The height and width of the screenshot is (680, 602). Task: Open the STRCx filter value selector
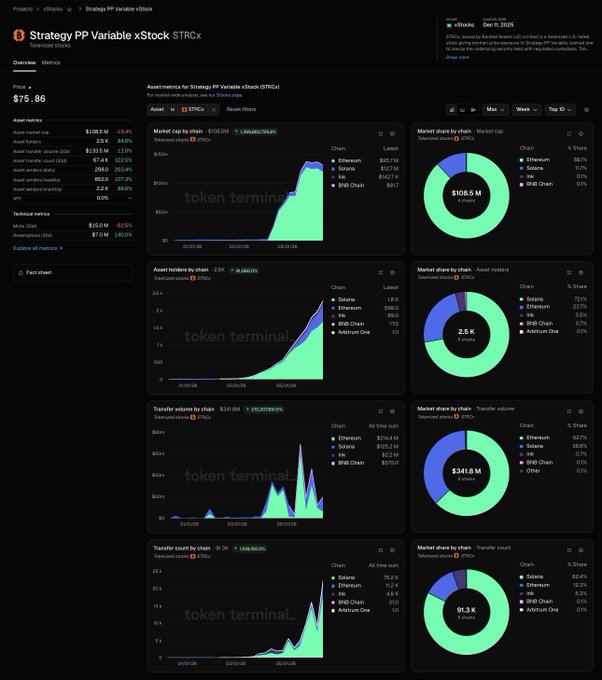click(193, 110)
